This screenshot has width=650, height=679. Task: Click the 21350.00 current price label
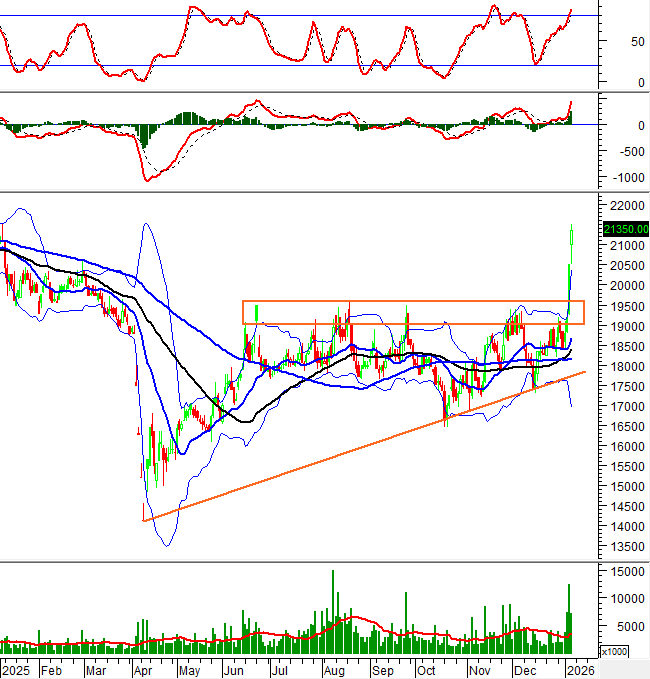coord(625,229)
